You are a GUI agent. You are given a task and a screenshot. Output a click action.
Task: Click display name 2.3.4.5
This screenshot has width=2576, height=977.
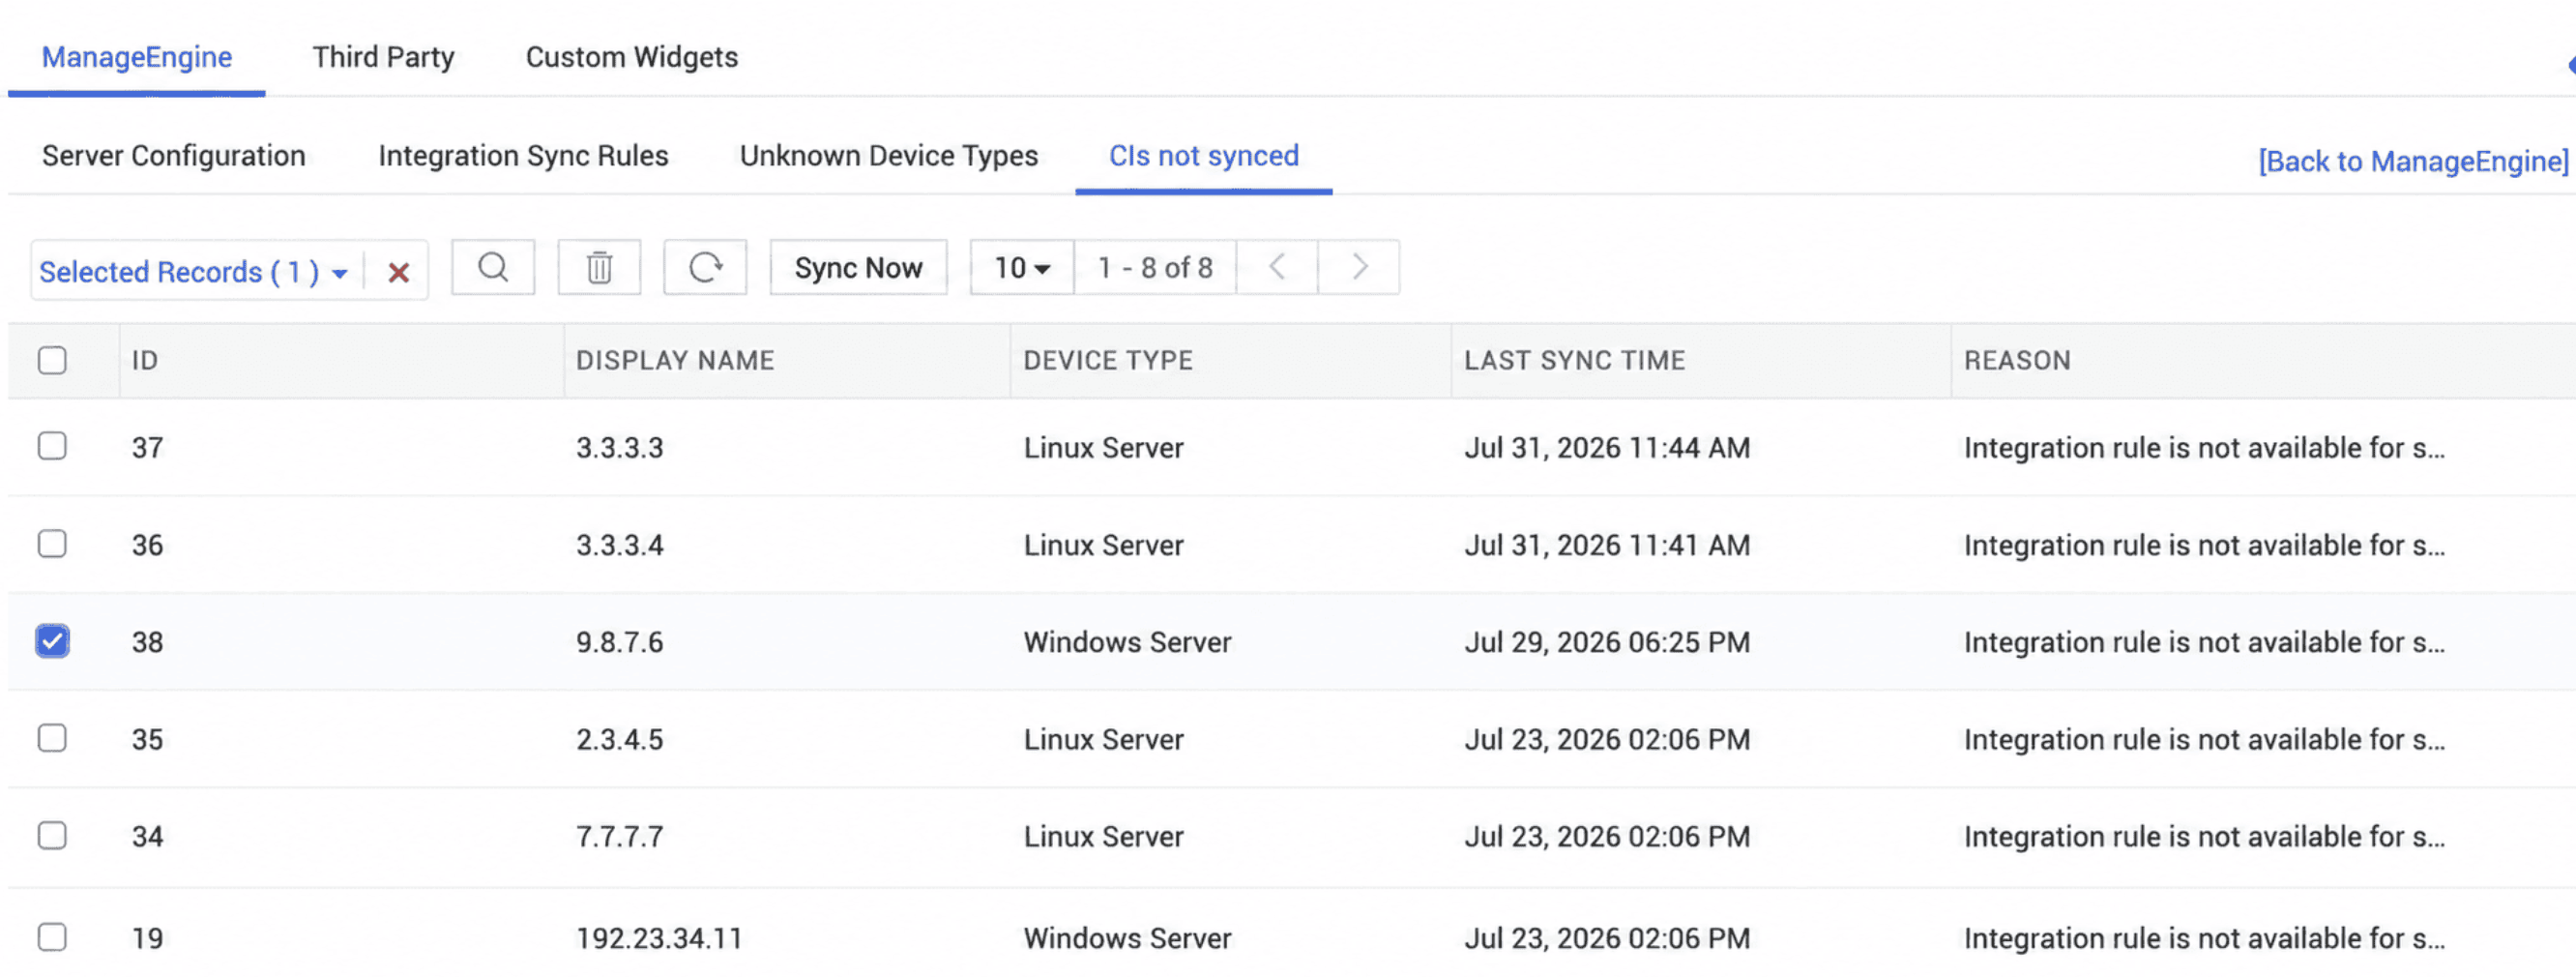point(620,740)
